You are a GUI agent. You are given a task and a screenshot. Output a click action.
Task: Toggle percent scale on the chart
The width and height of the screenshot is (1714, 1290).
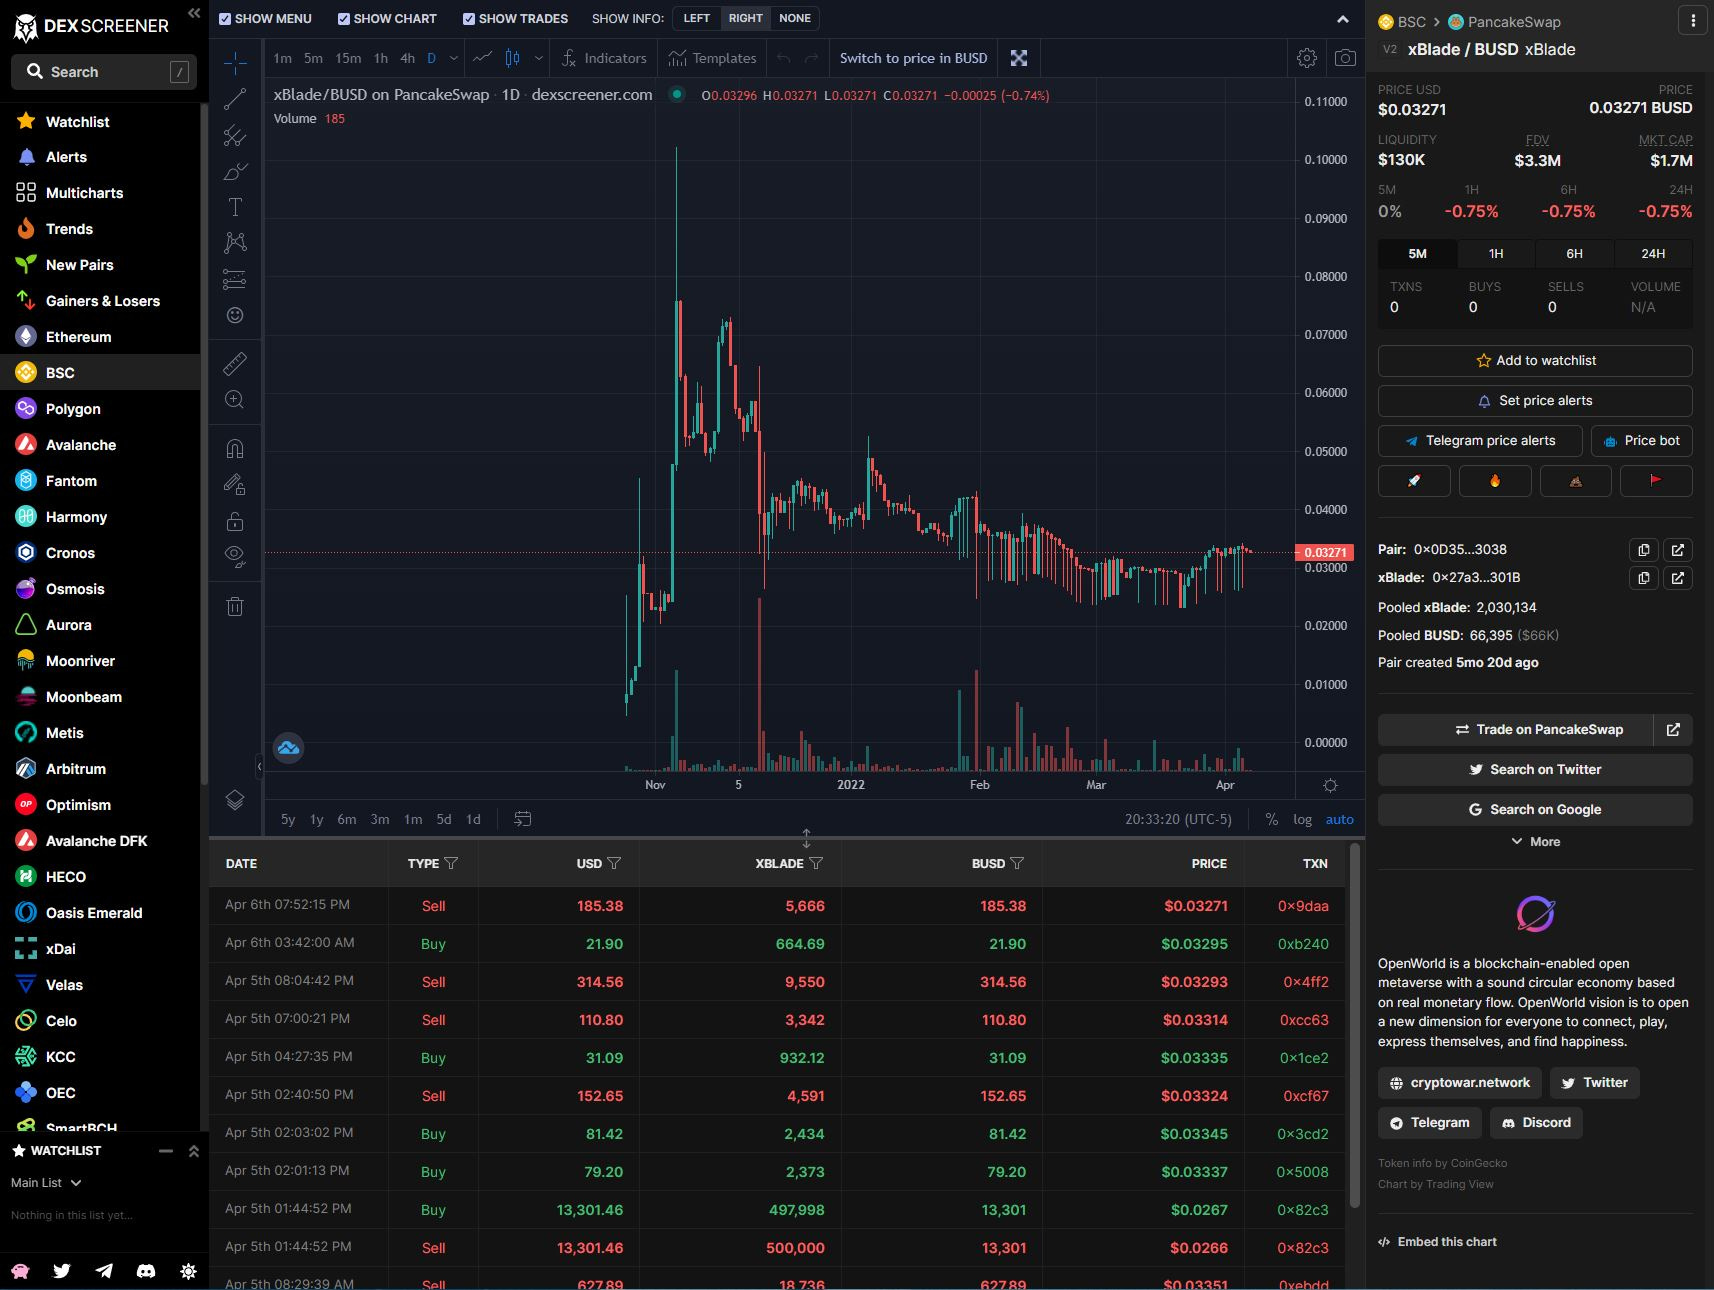[x=1271, y=819]
